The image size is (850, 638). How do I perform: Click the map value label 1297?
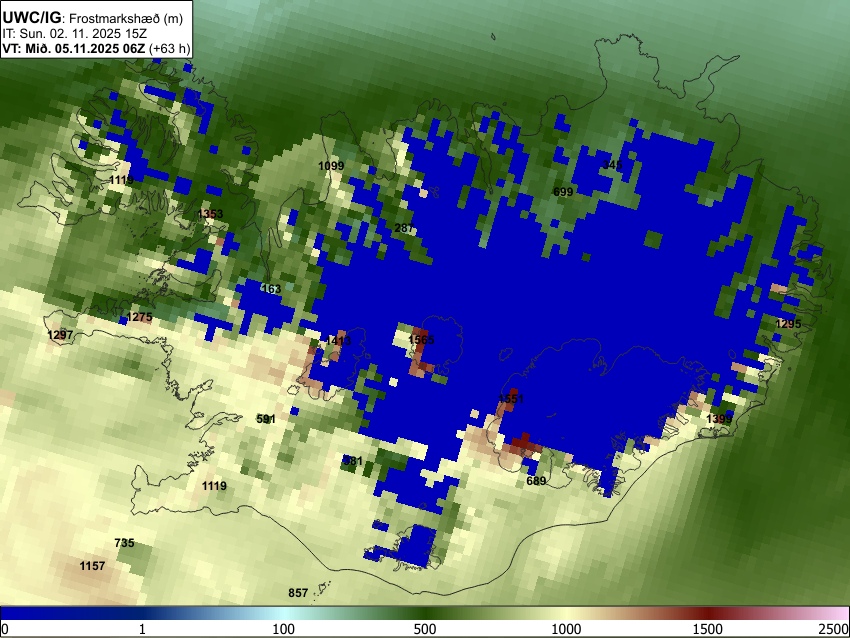(x=60, y=335)
